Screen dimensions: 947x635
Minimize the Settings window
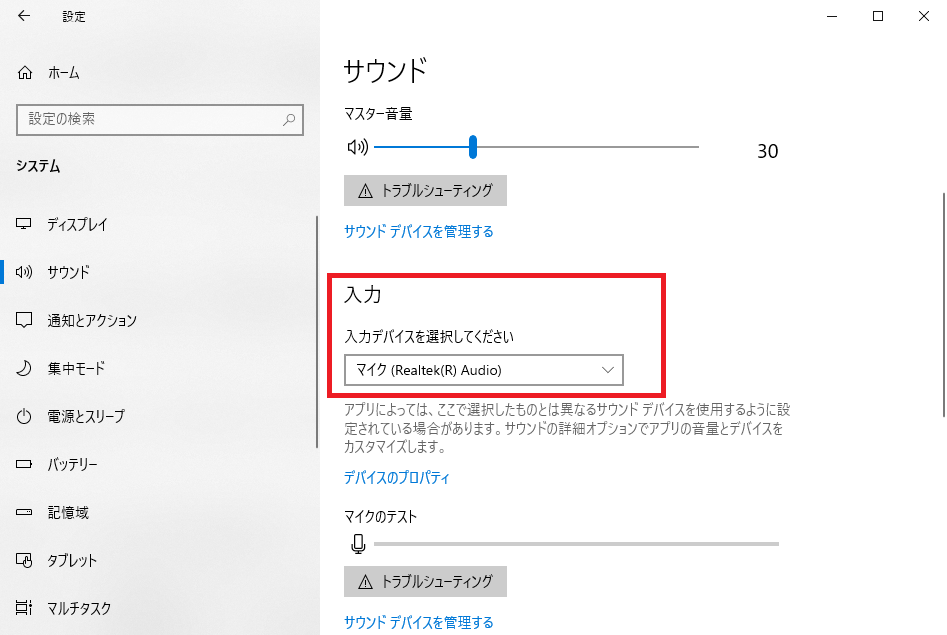pyautogui.click(x=832, y=16)
